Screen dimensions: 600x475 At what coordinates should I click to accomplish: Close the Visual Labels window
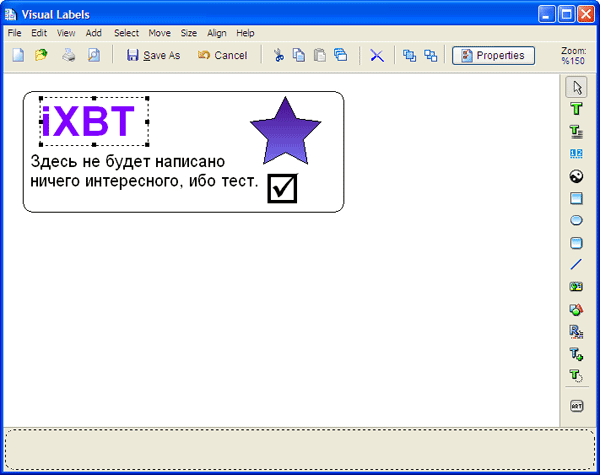(x=586, y=15)
